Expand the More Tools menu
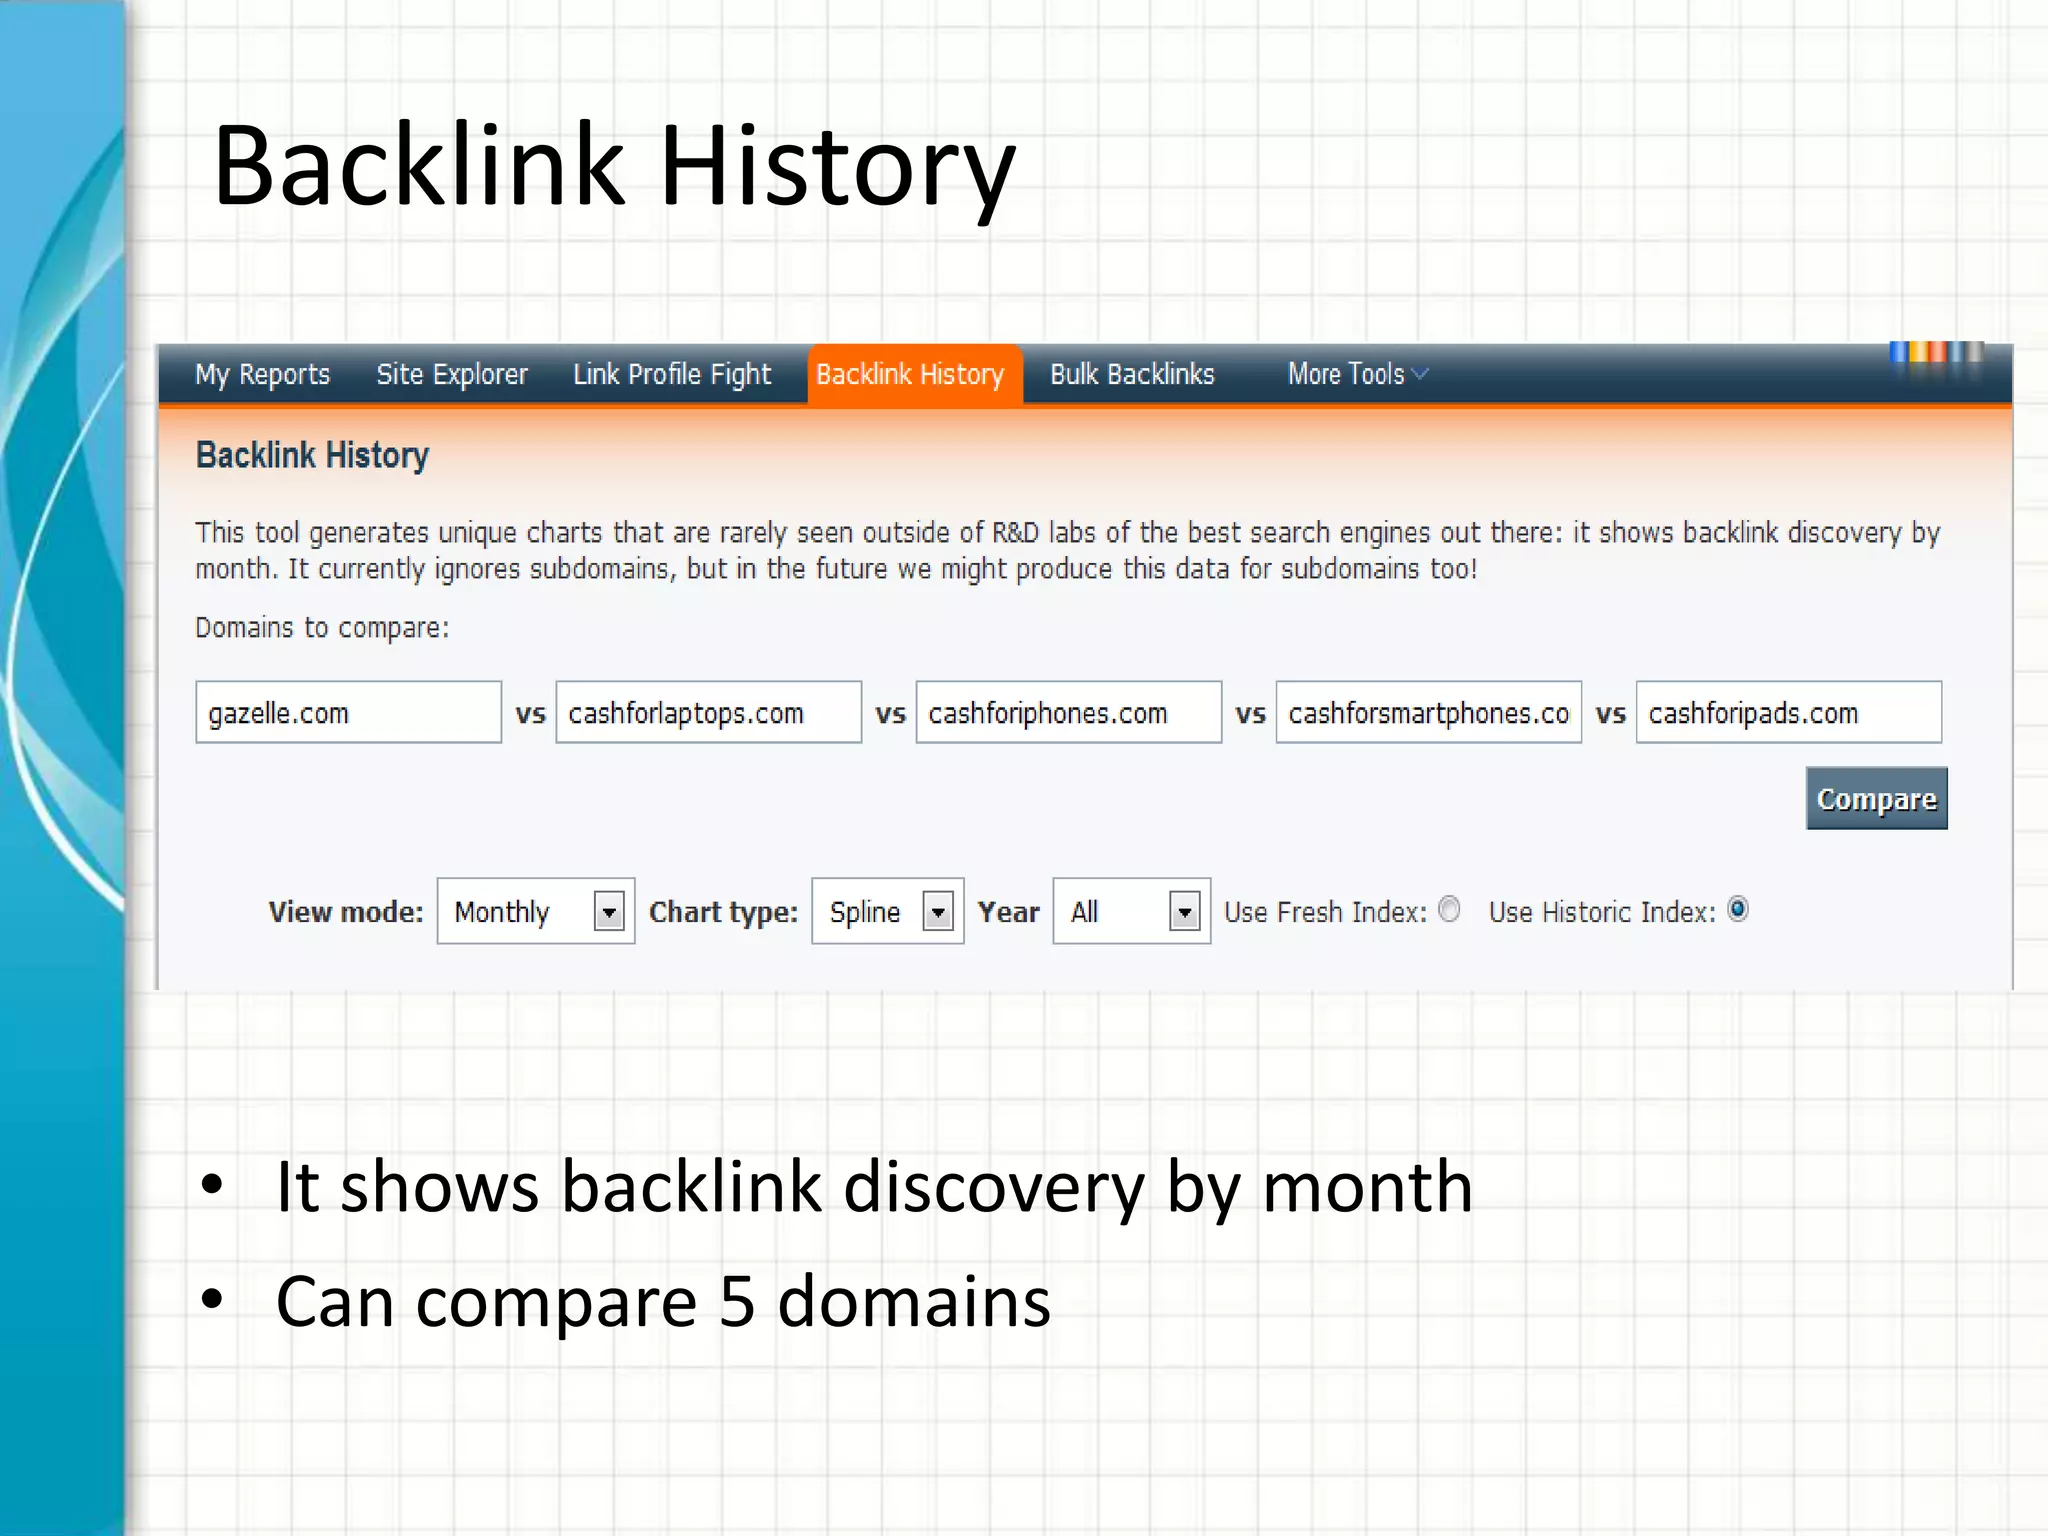The width and height of the screenshot is (2048, 1536). tap(1357, 375)
